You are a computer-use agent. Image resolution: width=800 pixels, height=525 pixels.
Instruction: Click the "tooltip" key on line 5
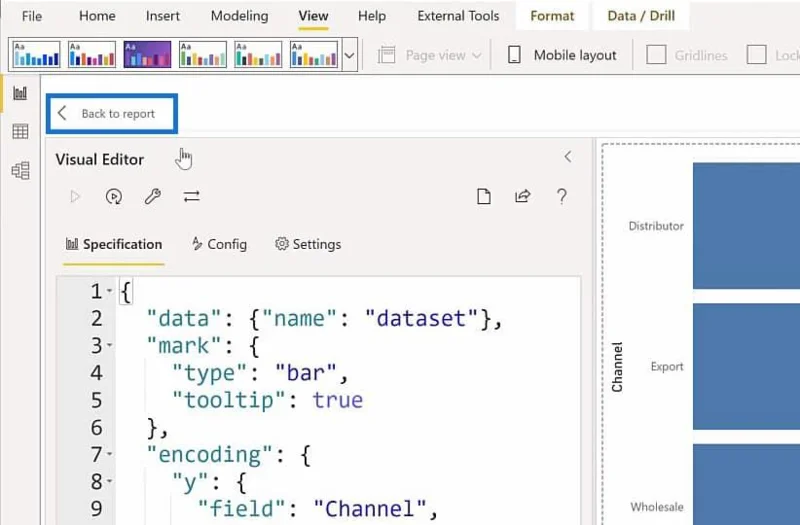229,400
